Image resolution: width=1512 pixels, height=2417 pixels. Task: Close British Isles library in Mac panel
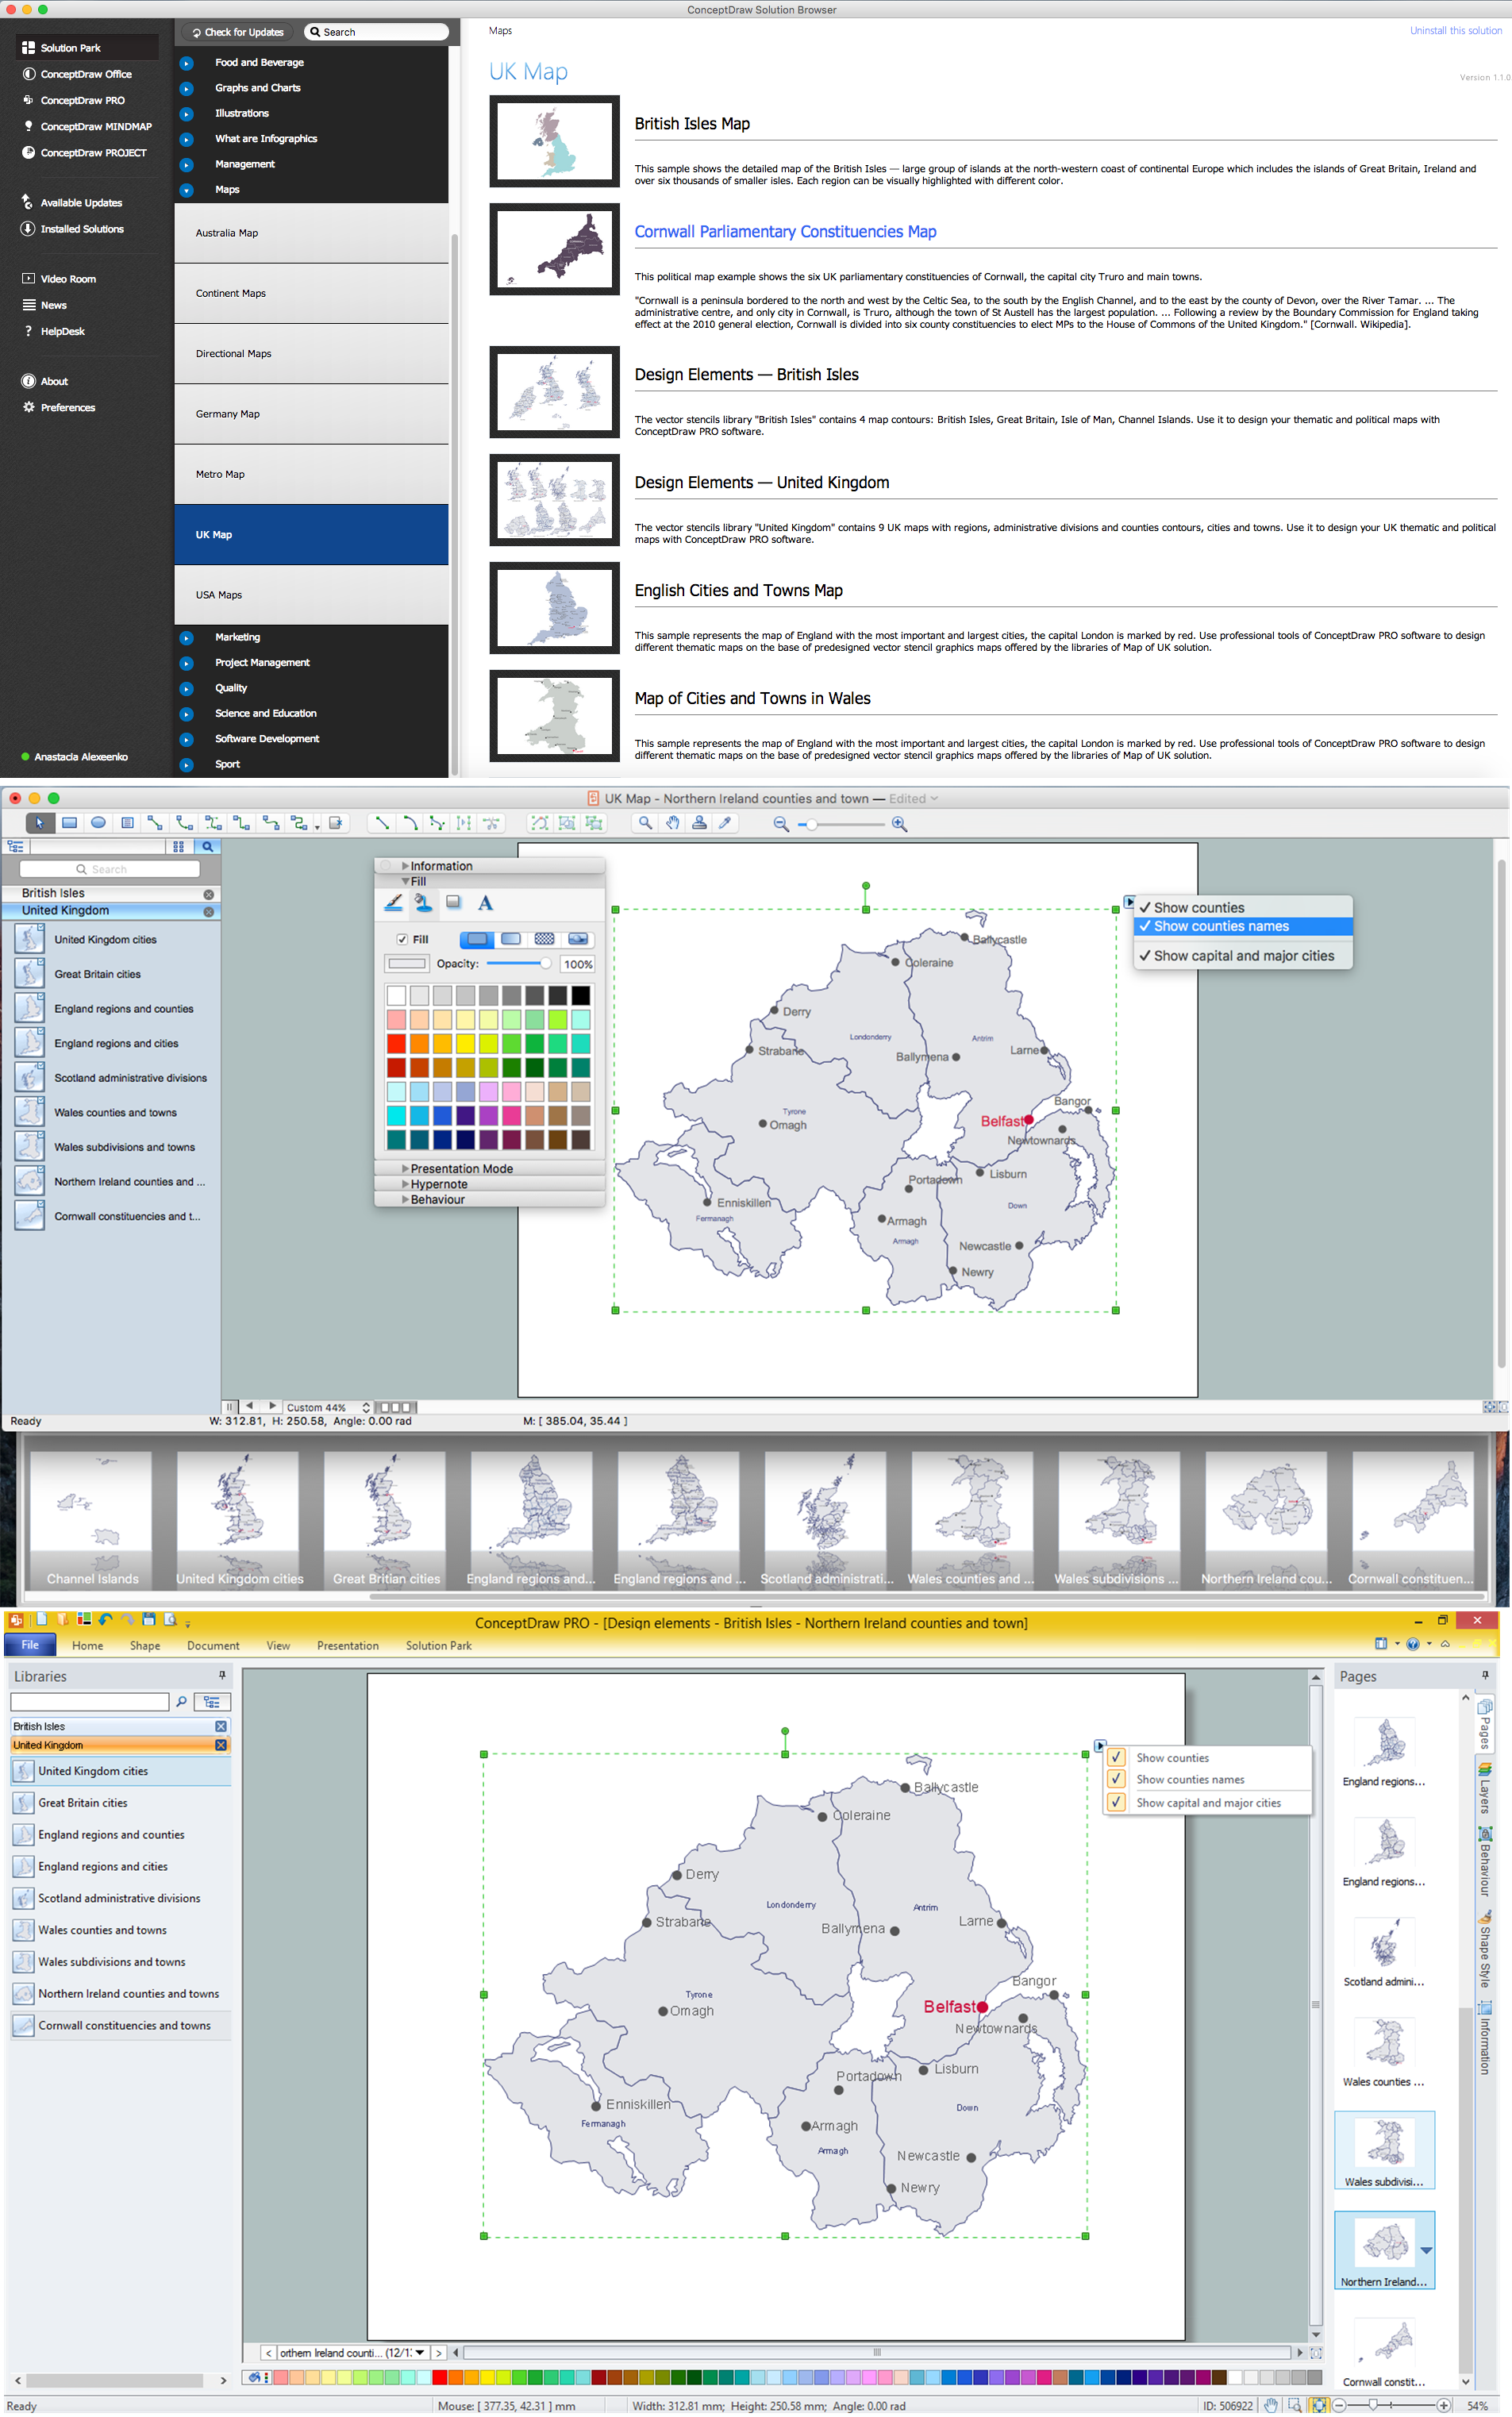[x=208, y=894]
